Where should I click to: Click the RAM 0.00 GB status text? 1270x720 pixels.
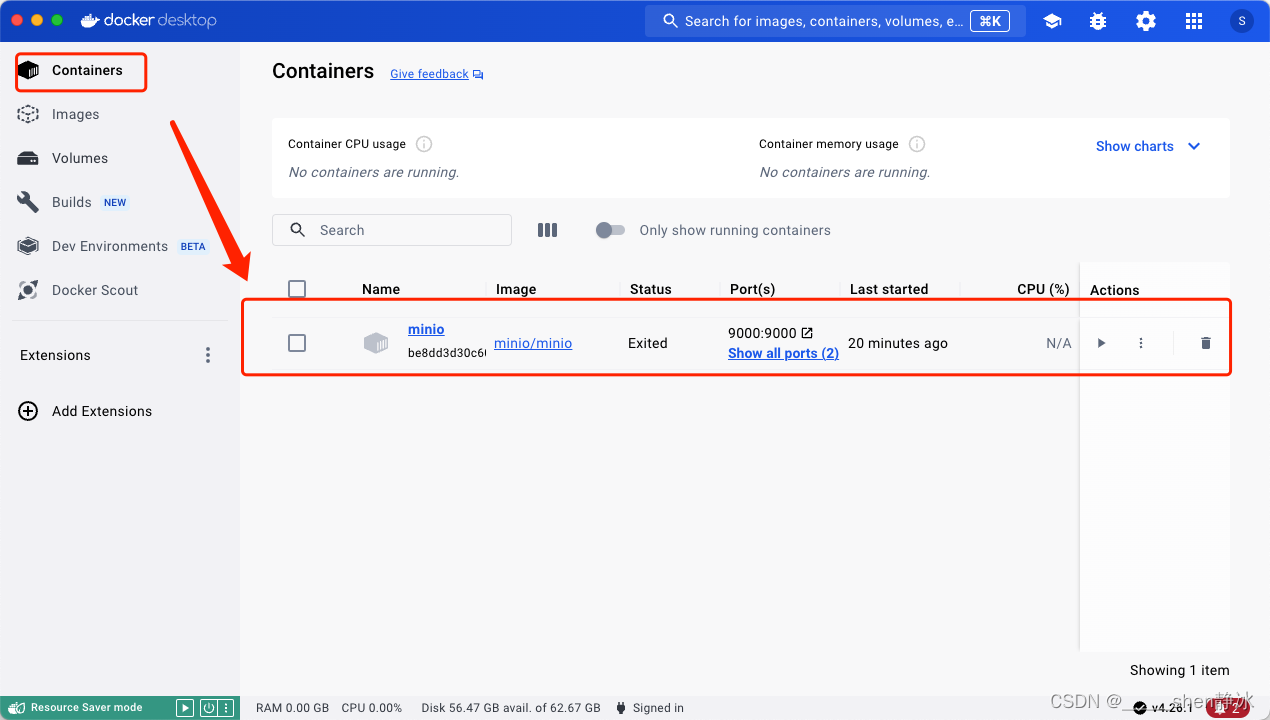(x=292, y=708)
